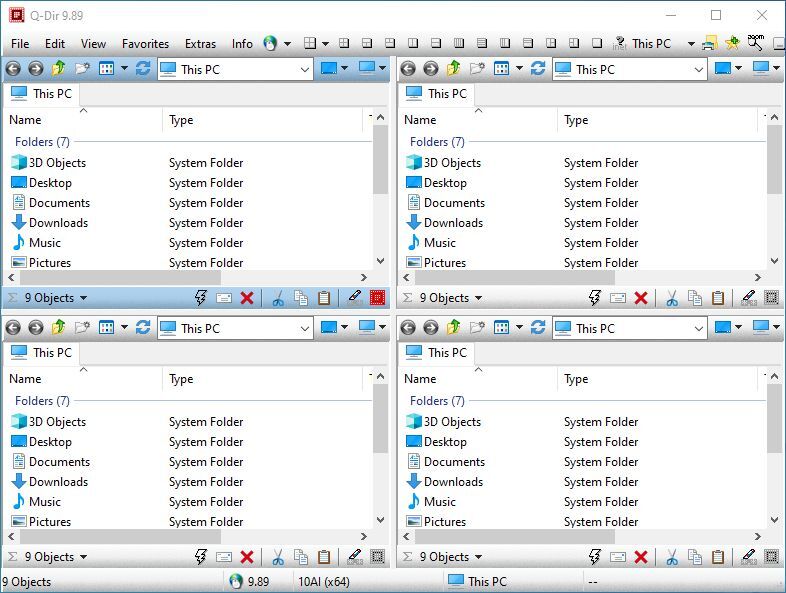Screen dimensions: 786x593
Task: Open the main toolbar This PC dropdown arrow
Action: [691, 44]
